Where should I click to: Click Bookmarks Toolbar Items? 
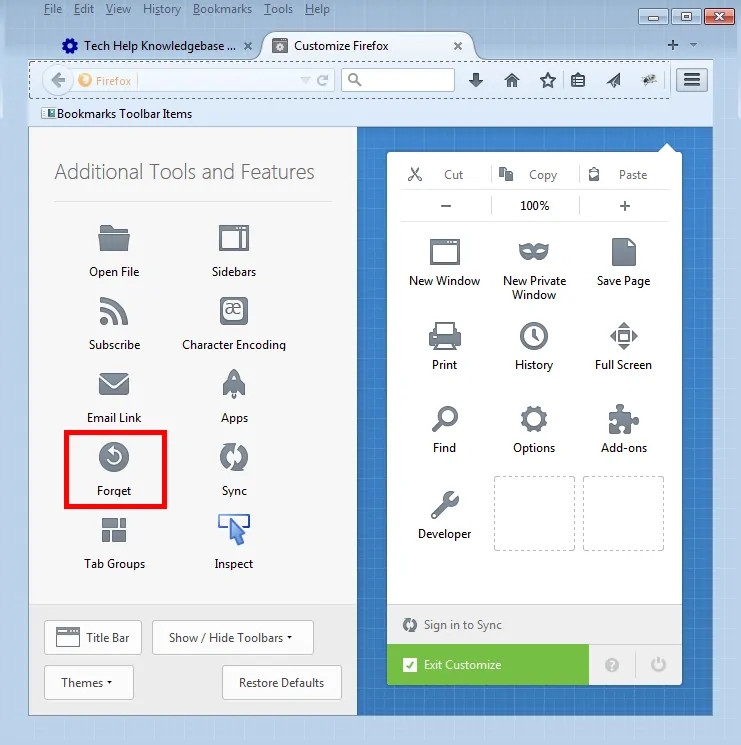pyautogui.click(x=117, y=114)
